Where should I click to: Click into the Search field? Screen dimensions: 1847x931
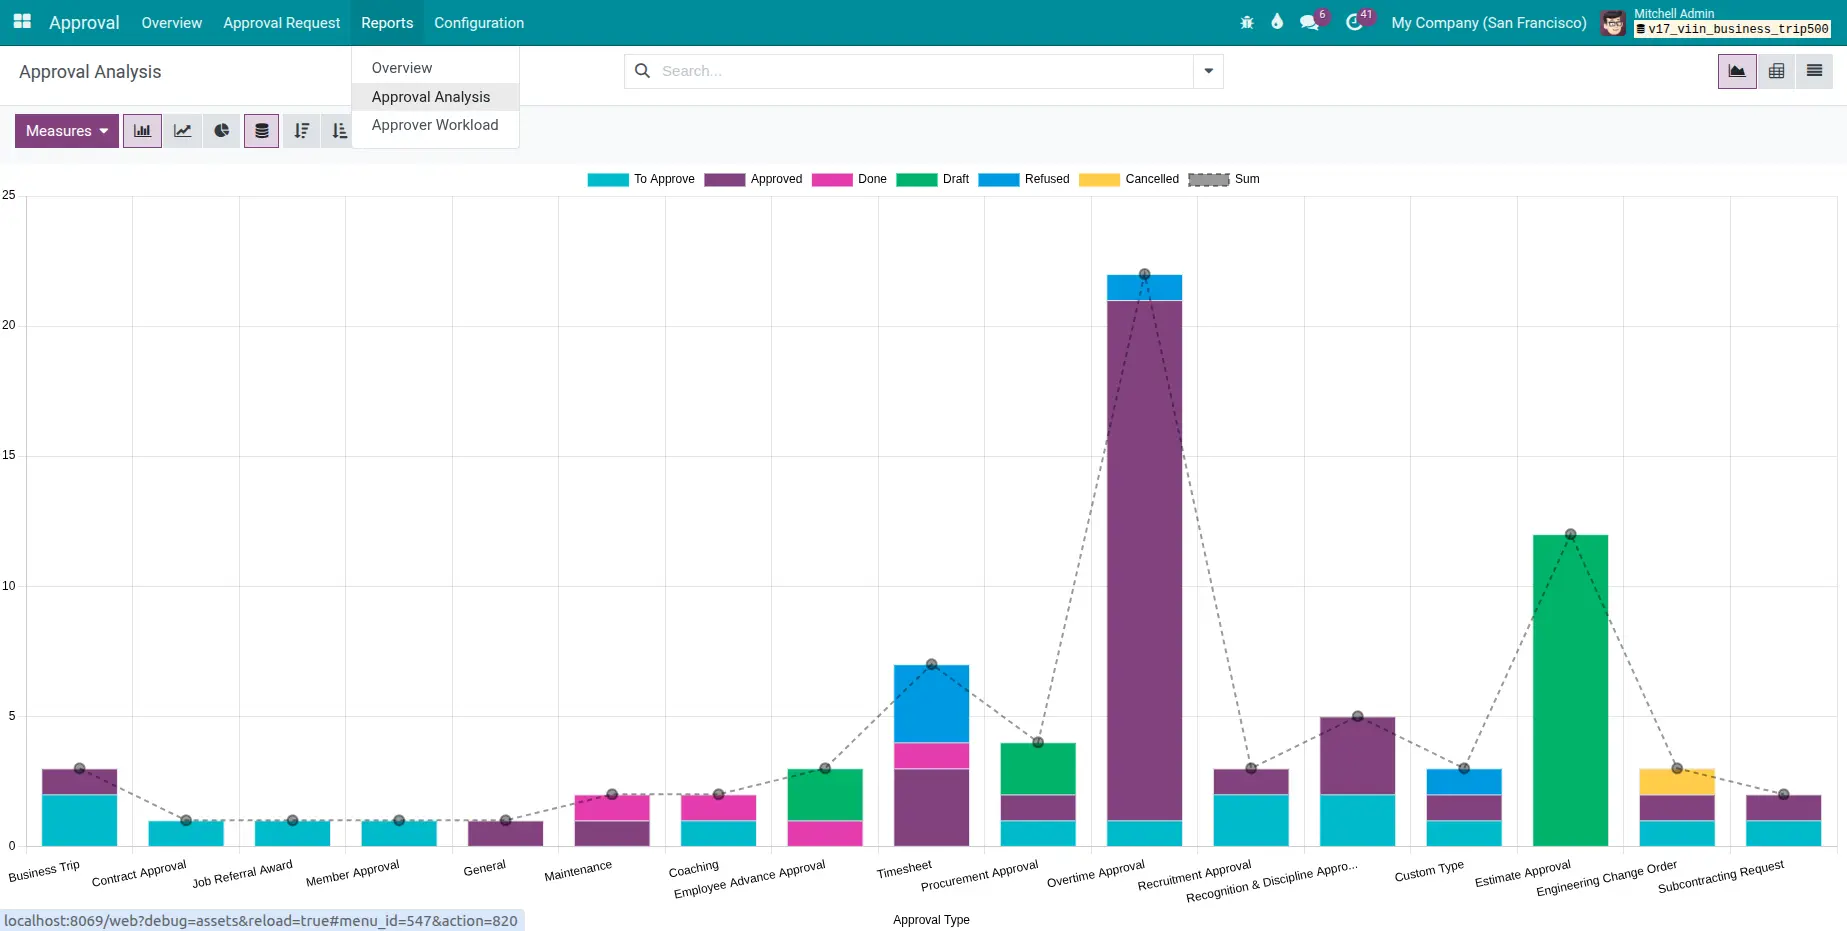(x=920, y=71)
